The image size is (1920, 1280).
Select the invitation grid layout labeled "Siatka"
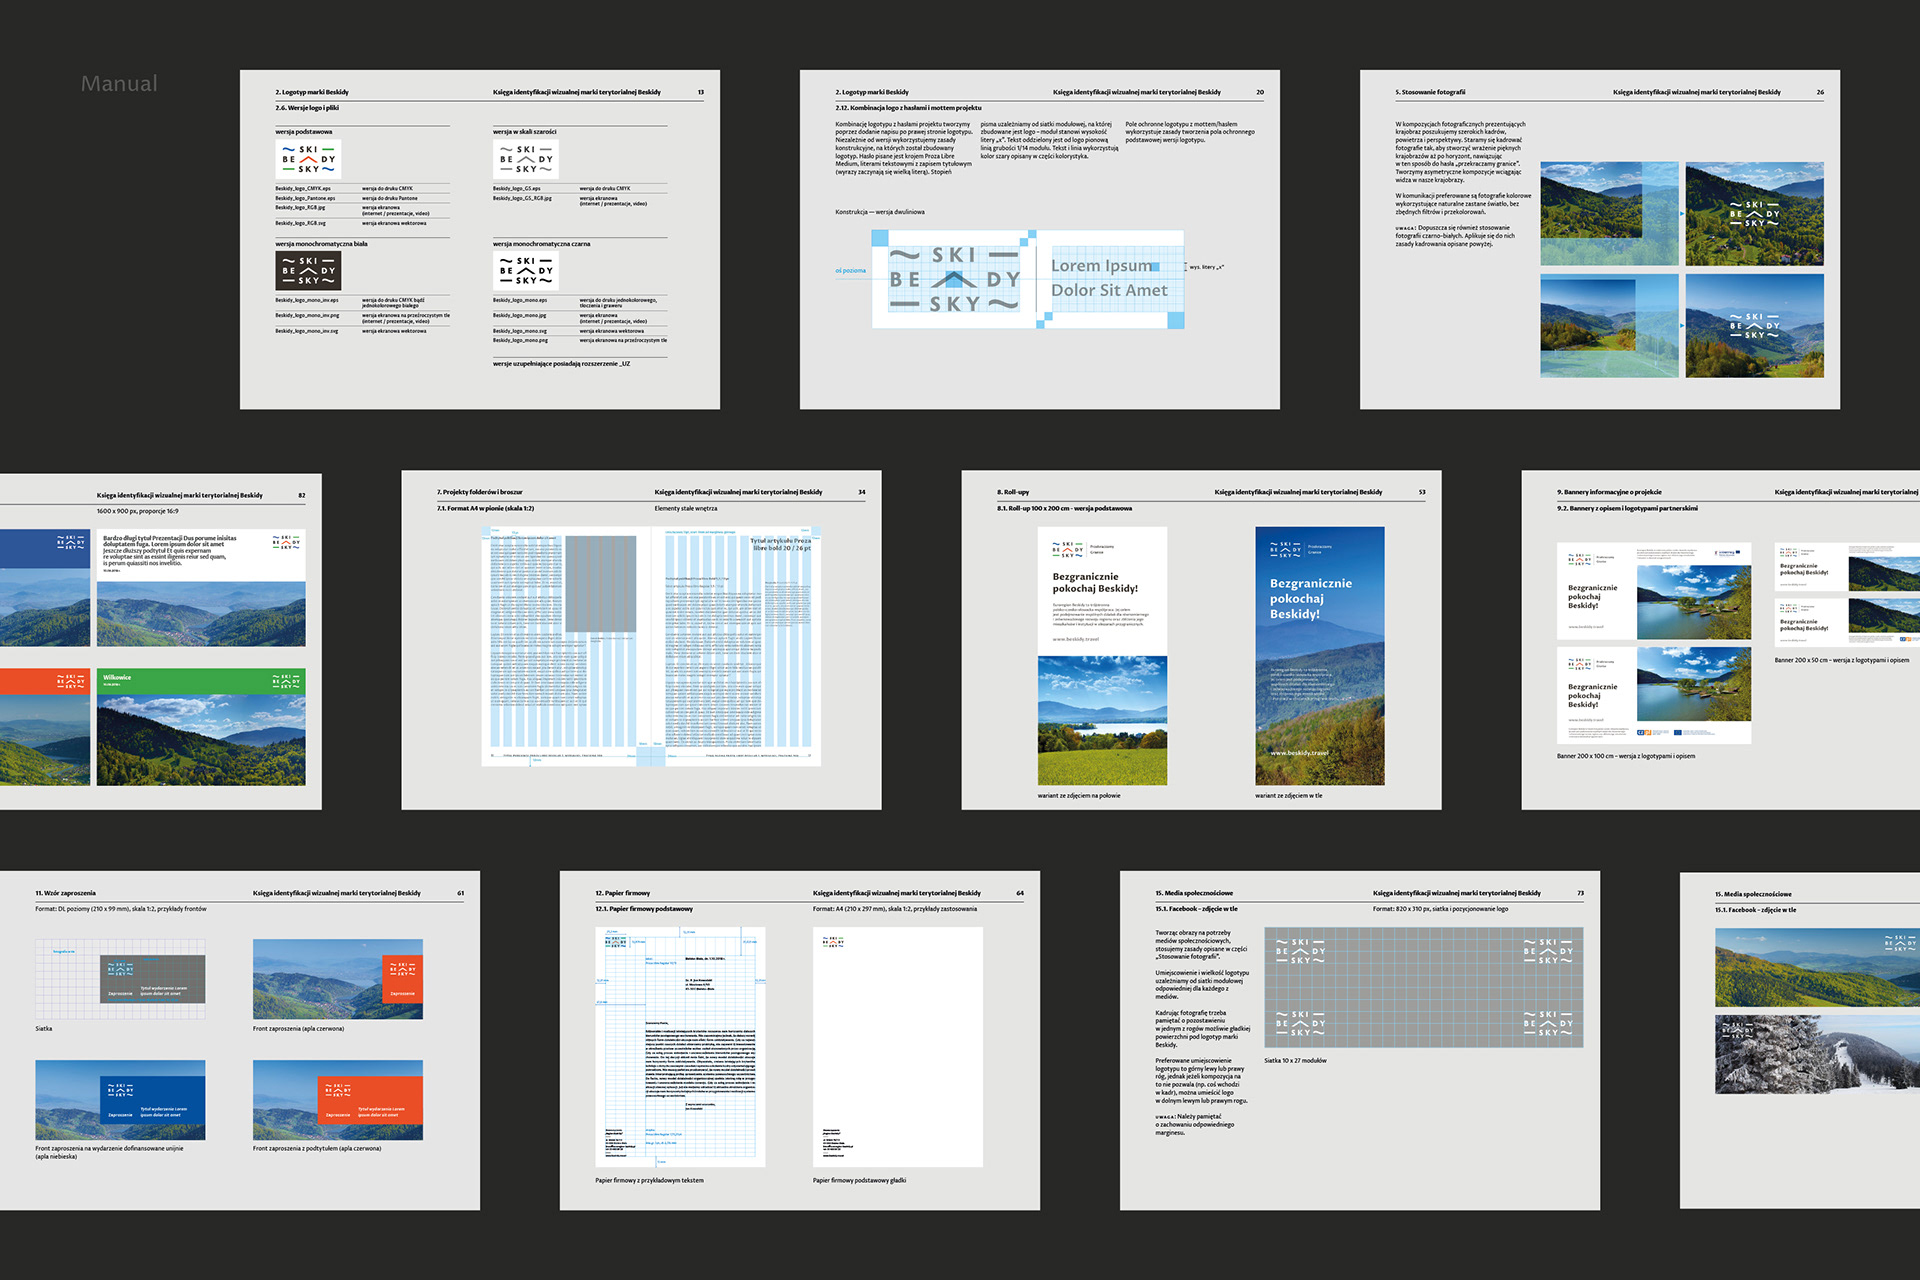(120, 979)
